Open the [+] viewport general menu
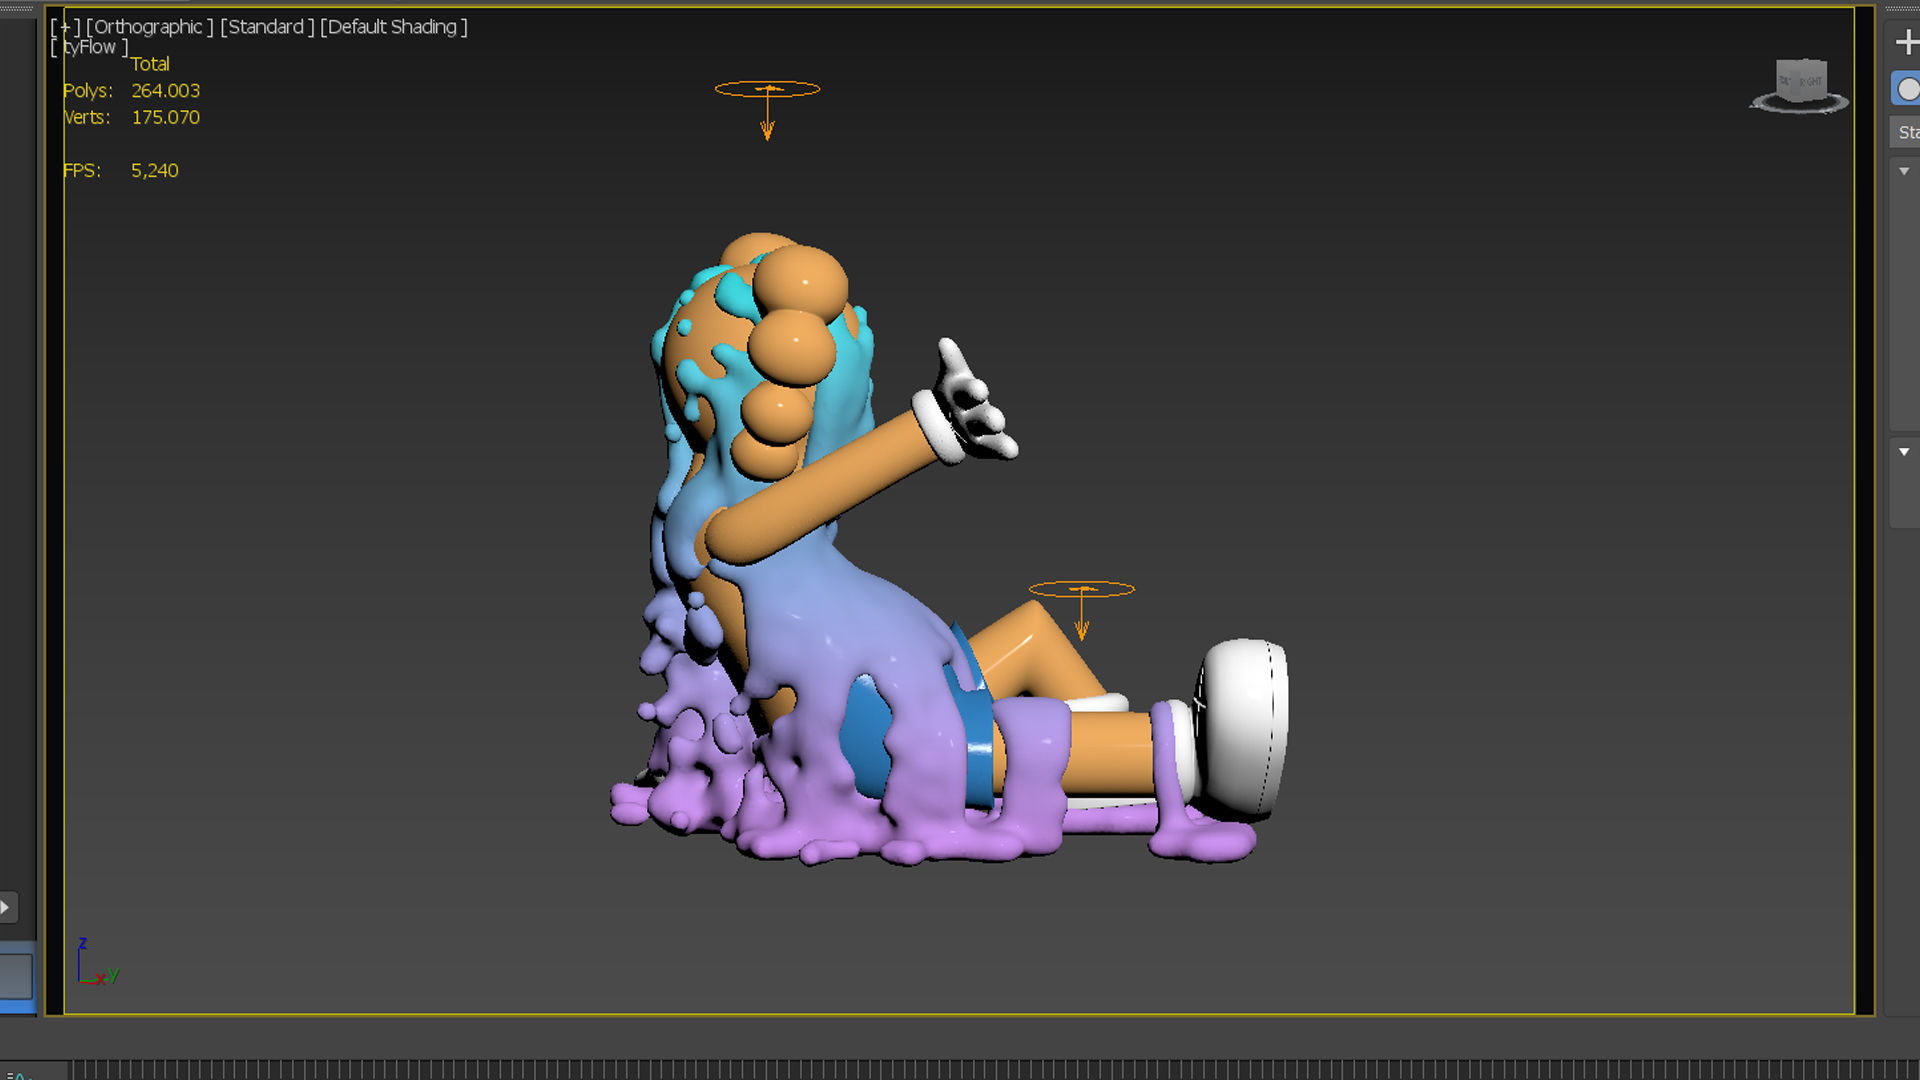Viewport: 1920px width, 1080px height. coord(65,27)
